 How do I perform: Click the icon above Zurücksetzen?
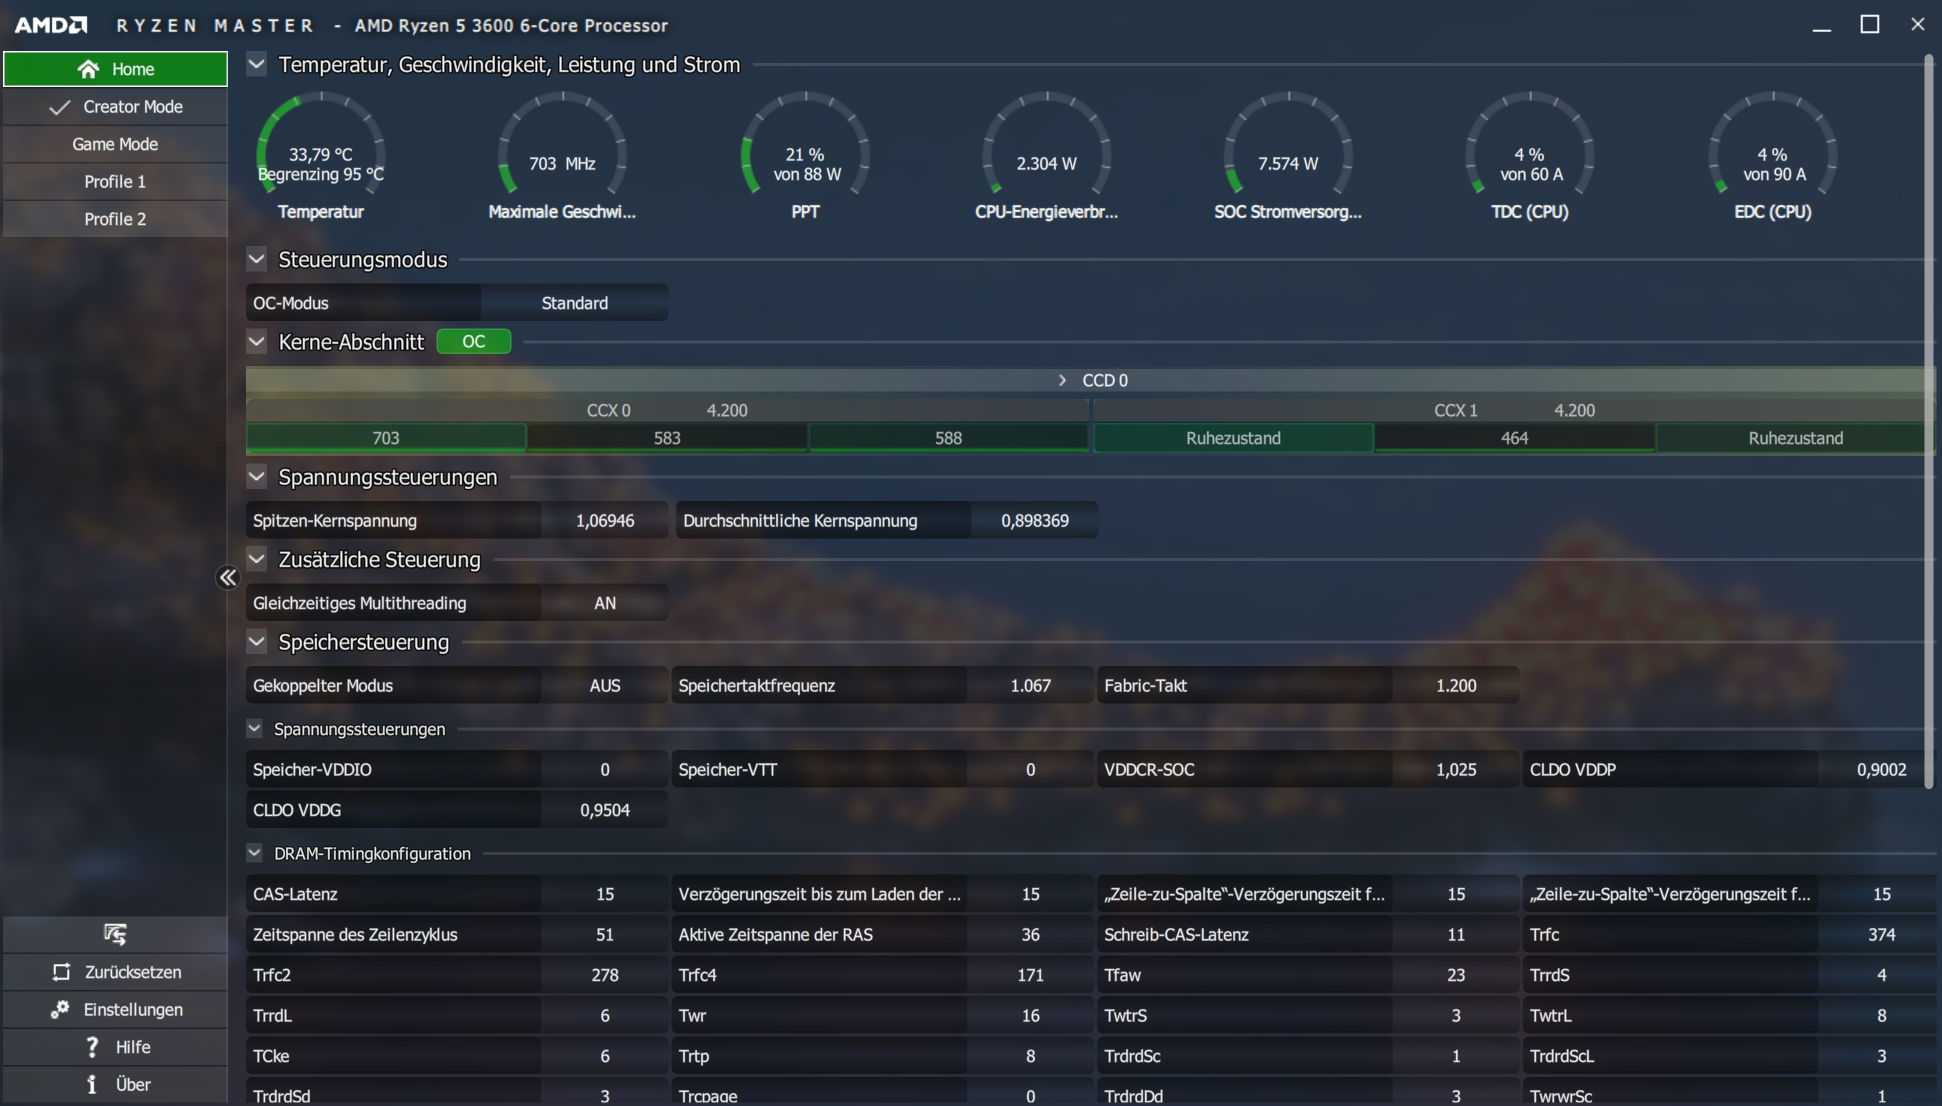[x=115, y=934]
